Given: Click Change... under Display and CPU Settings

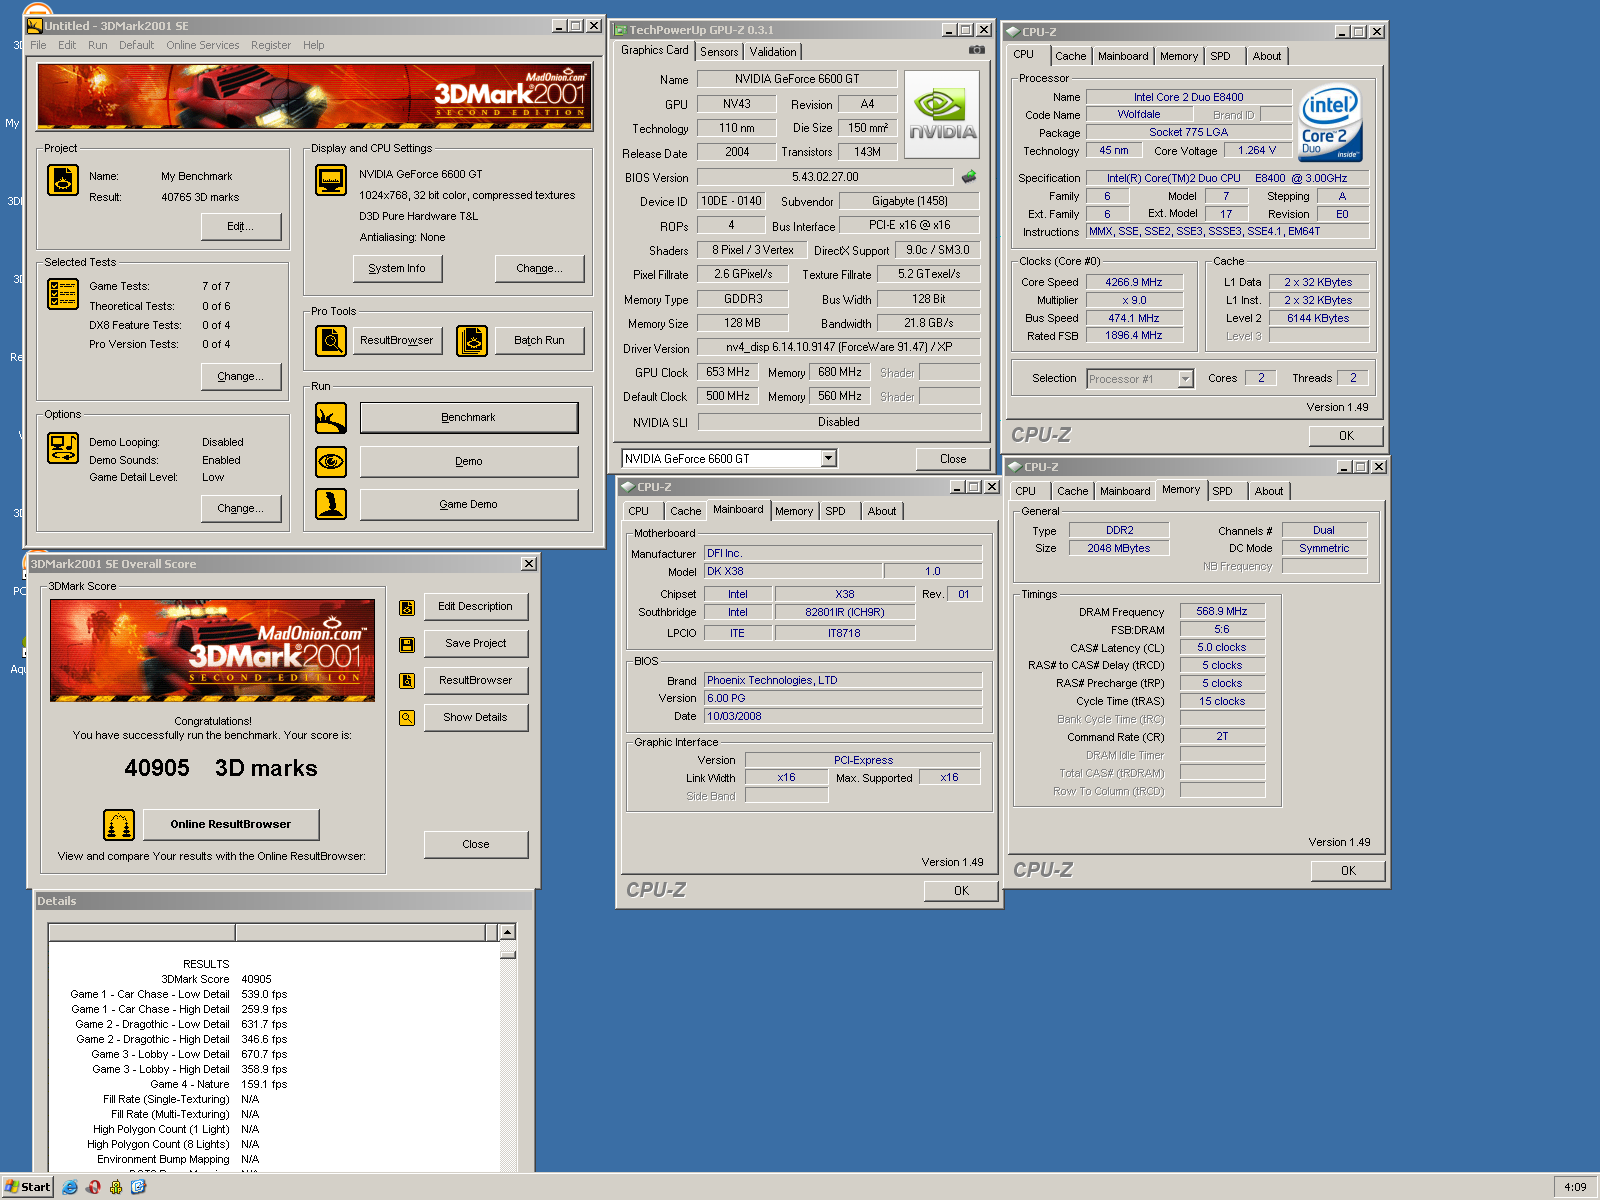Looking at the screenshot, I should click(539, 268).
